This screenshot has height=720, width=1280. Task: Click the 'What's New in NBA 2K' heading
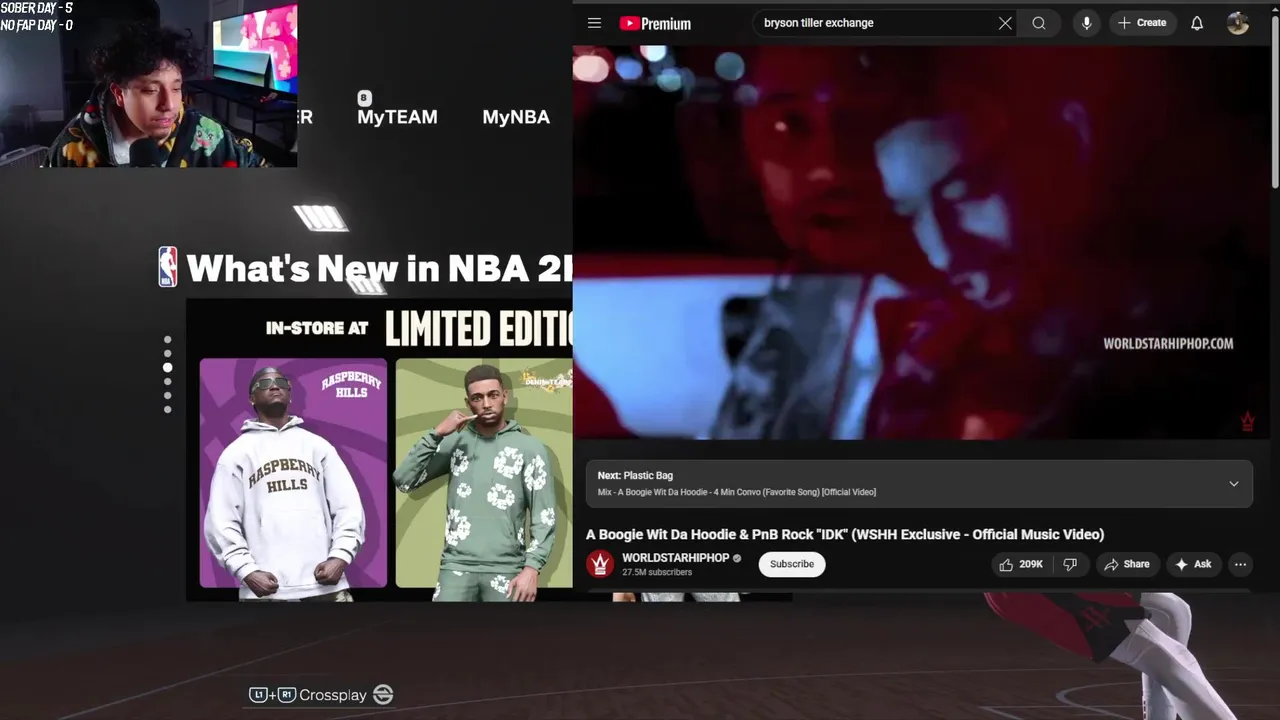click(x=379, y=268)
